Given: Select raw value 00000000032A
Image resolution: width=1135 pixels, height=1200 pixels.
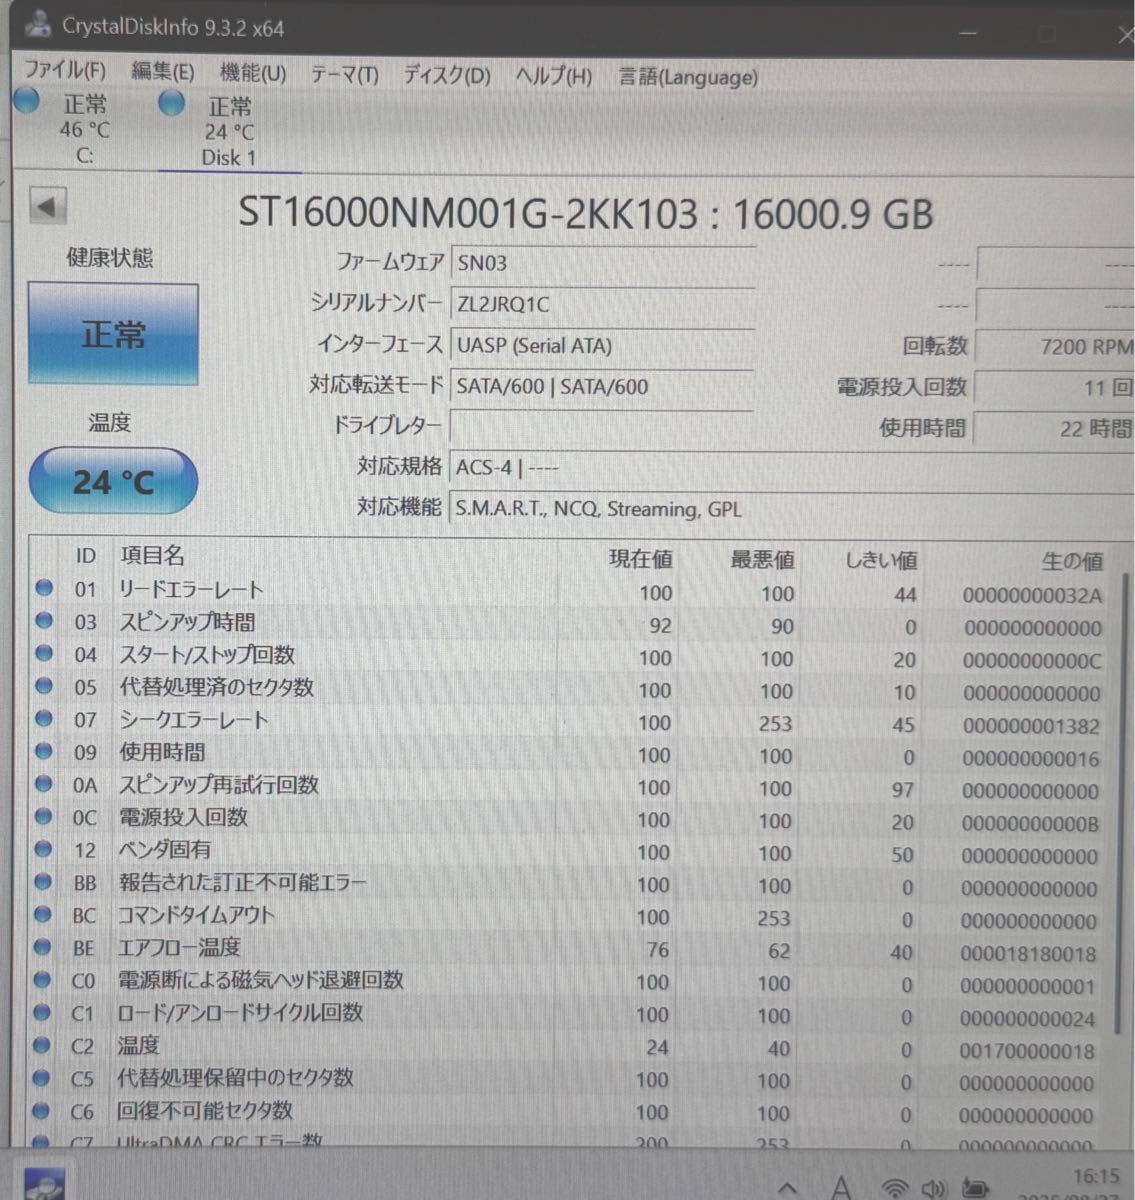Looking at the screenshot, I should (1032, 596).
